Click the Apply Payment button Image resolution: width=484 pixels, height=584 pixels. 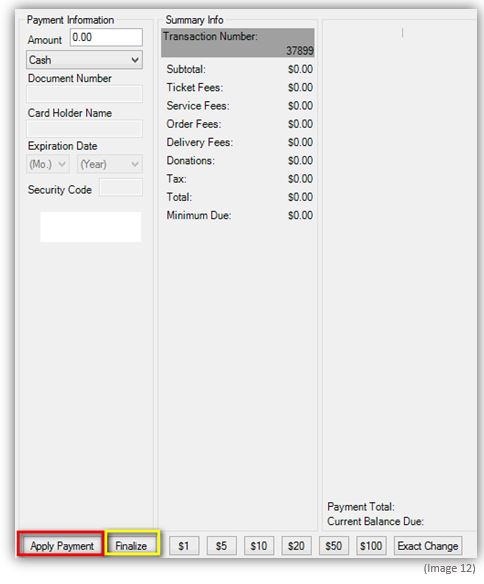click(x=61, y=546)
